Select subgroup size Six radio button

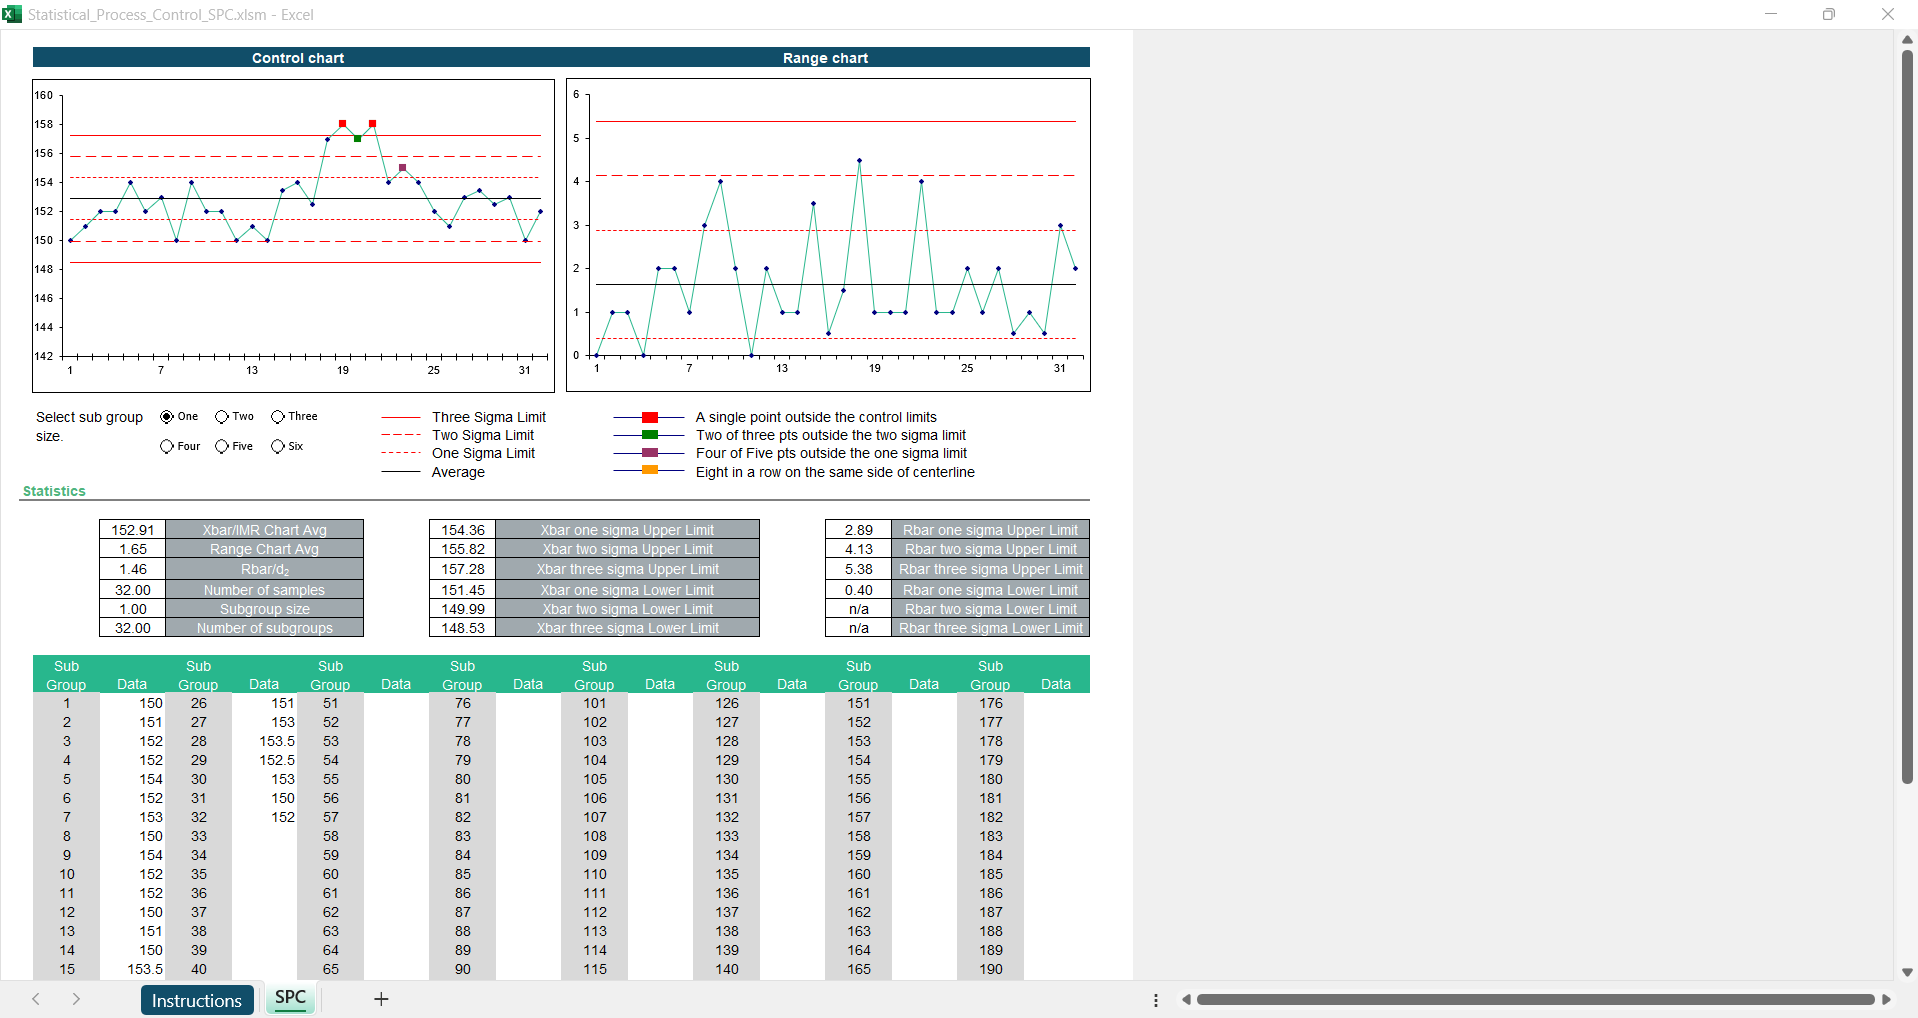click(278, 447)
